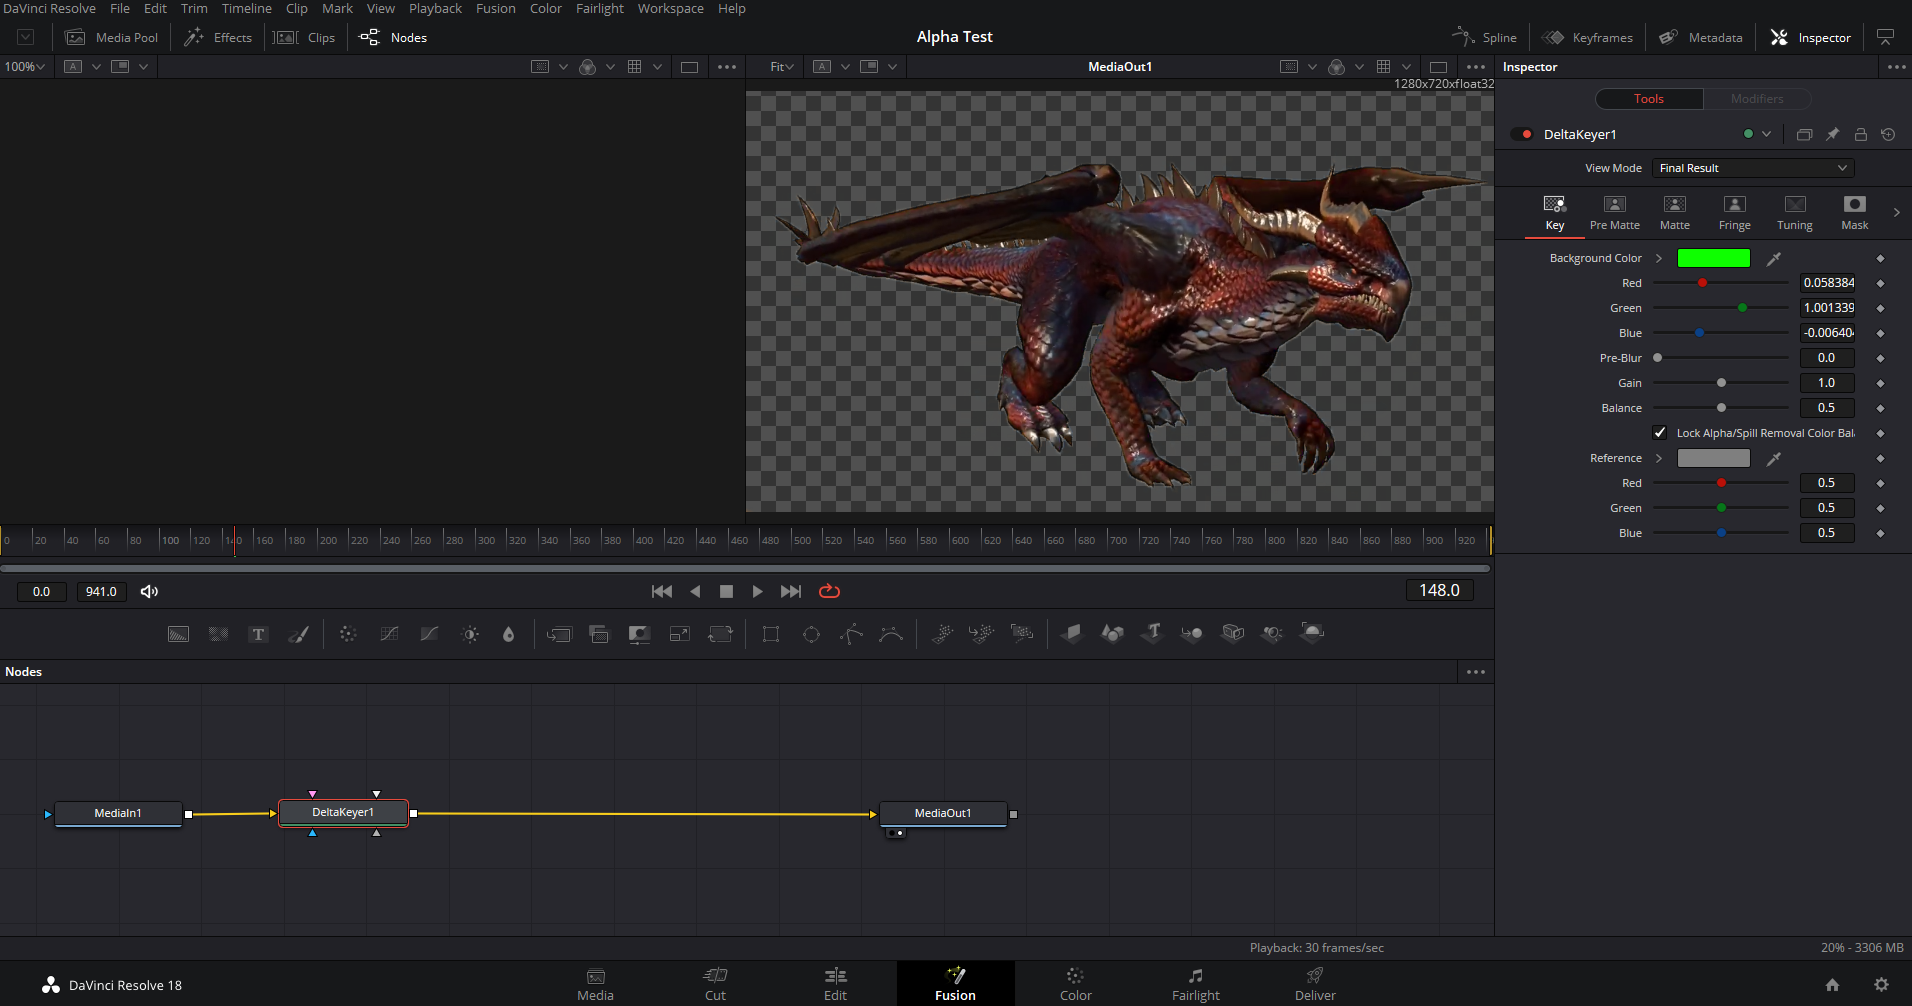The height and width of the screenshot is (1006, 1912).
Task: Open the Keyframes editor panel
Action: (x=1587, y=37)
